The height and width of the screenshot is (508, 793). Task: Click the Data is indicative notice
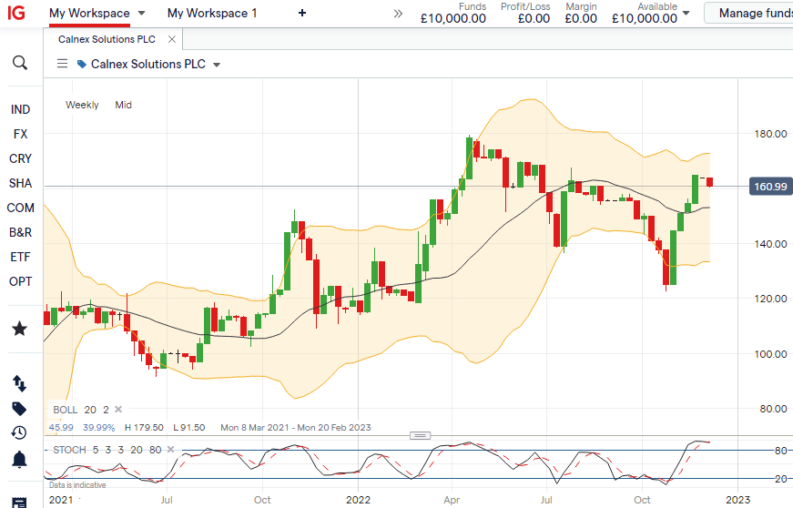tap(77, 485)
